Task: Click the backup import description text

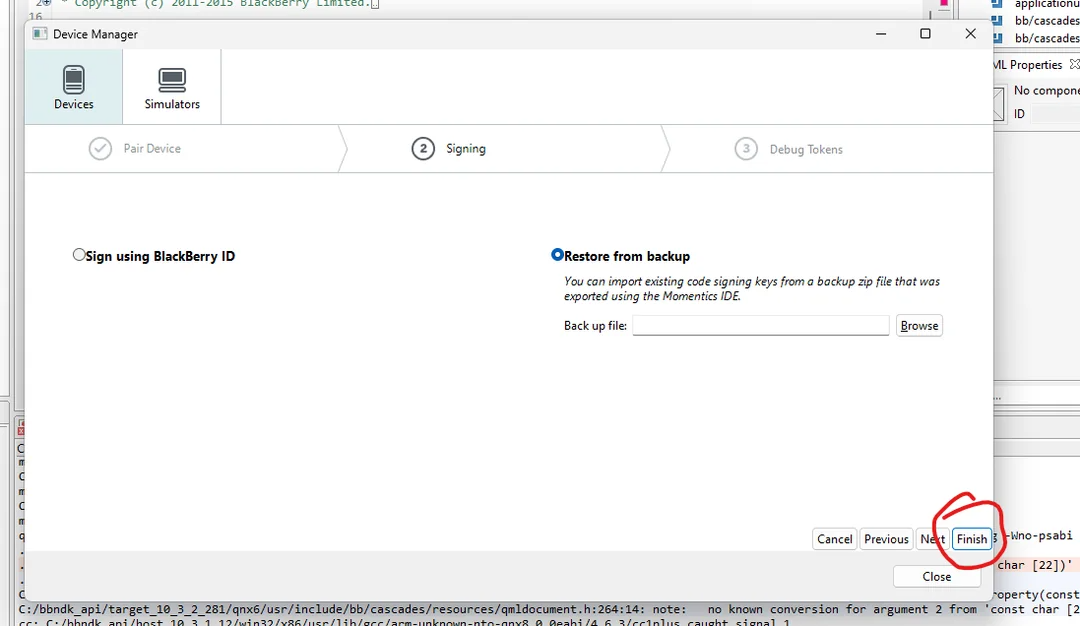Action: [751, 289]
